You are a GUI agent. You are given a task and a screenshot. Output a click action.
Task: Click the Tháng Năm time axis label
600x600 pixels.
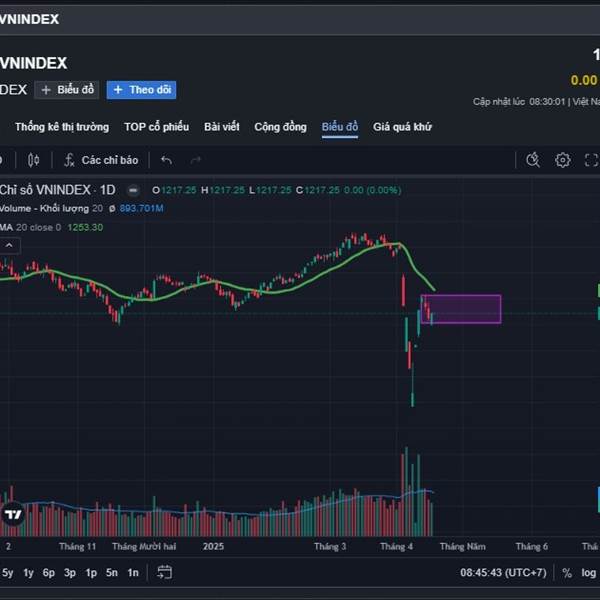tap(463, 546)
